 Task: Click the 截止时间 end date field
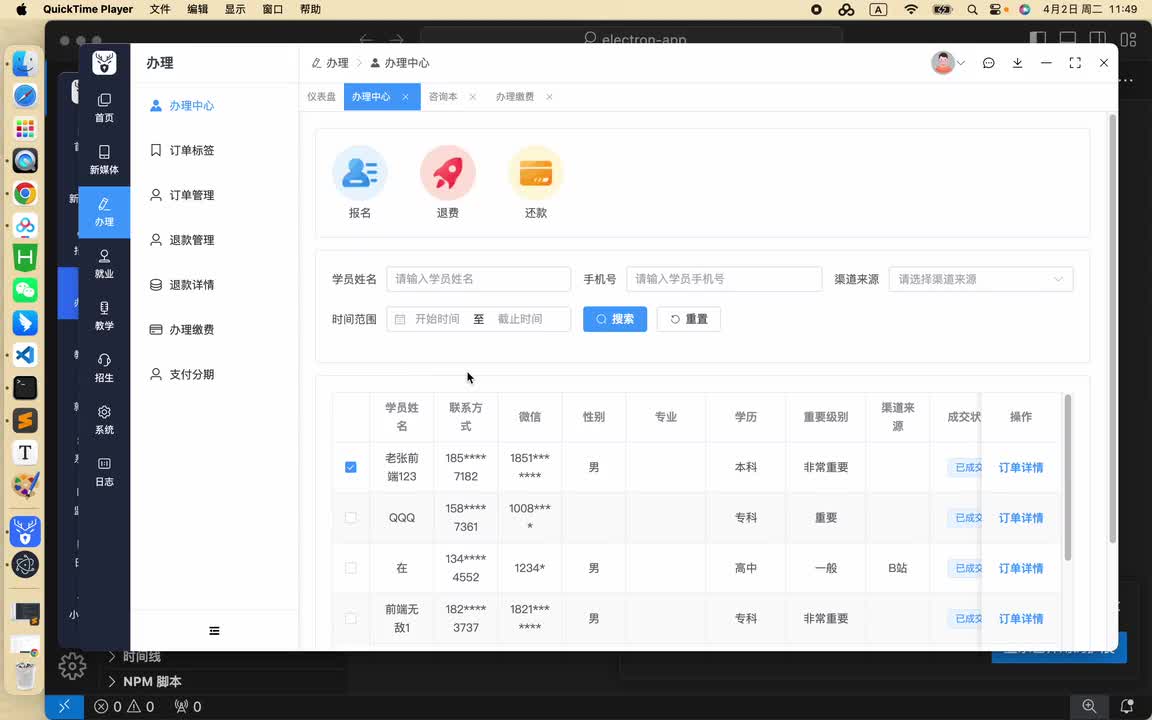pyautogui.click(x=520, y=319)
